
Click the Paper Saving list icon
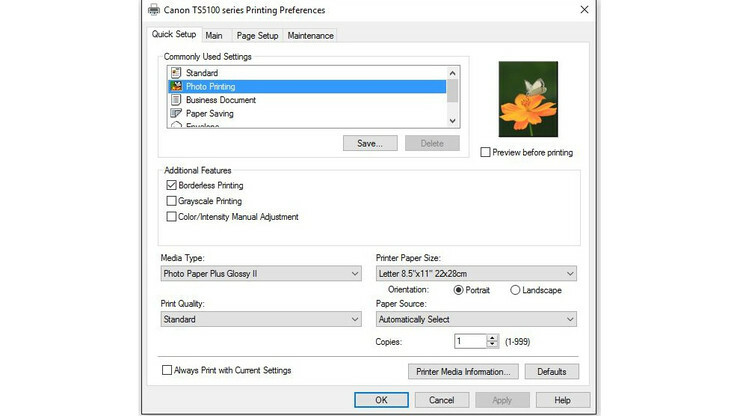[x=176, y=113]
